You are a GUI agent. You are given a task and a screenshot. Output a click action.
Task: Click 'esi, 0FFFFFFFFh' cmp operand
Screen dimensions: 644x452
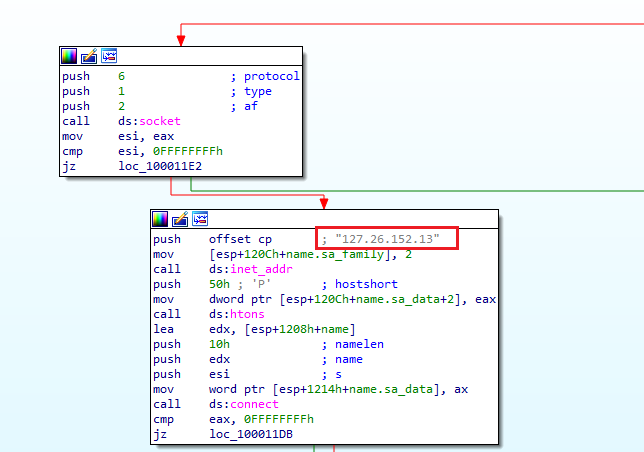click(170, 151)
